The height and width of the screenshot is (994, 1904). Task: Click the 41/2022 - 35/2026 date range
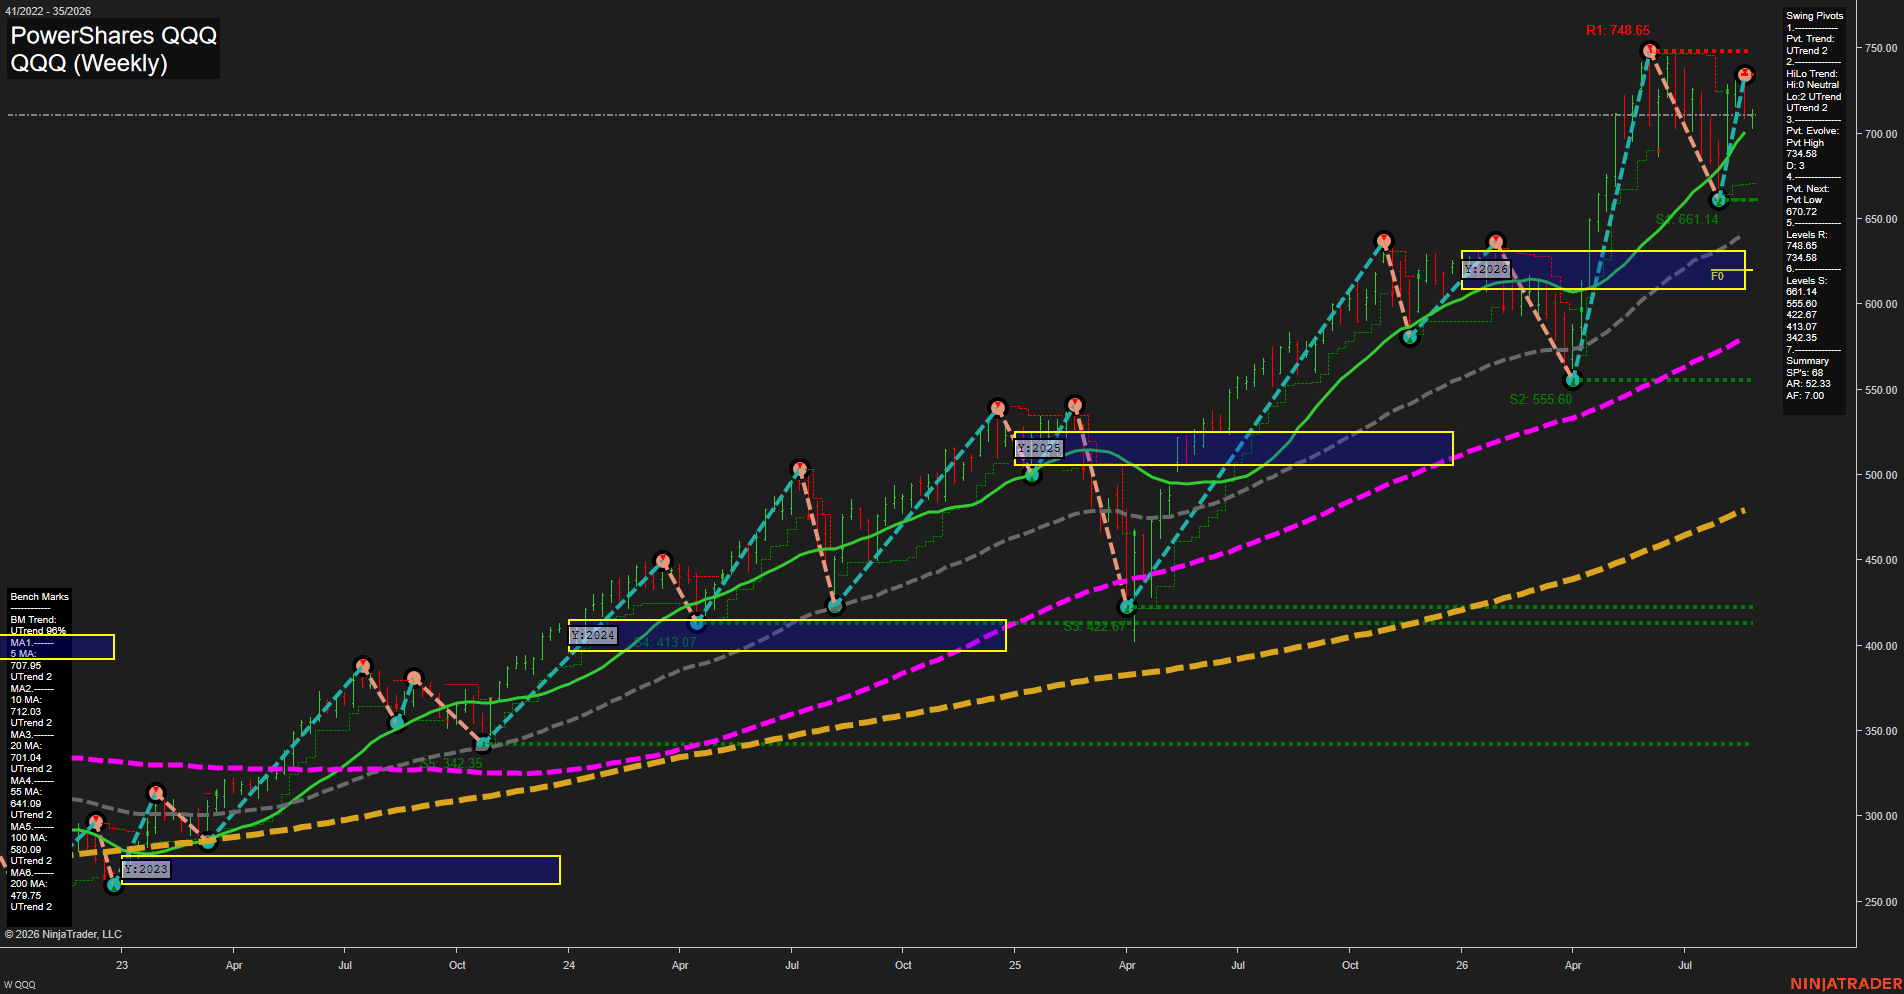[x=48, y=11]
